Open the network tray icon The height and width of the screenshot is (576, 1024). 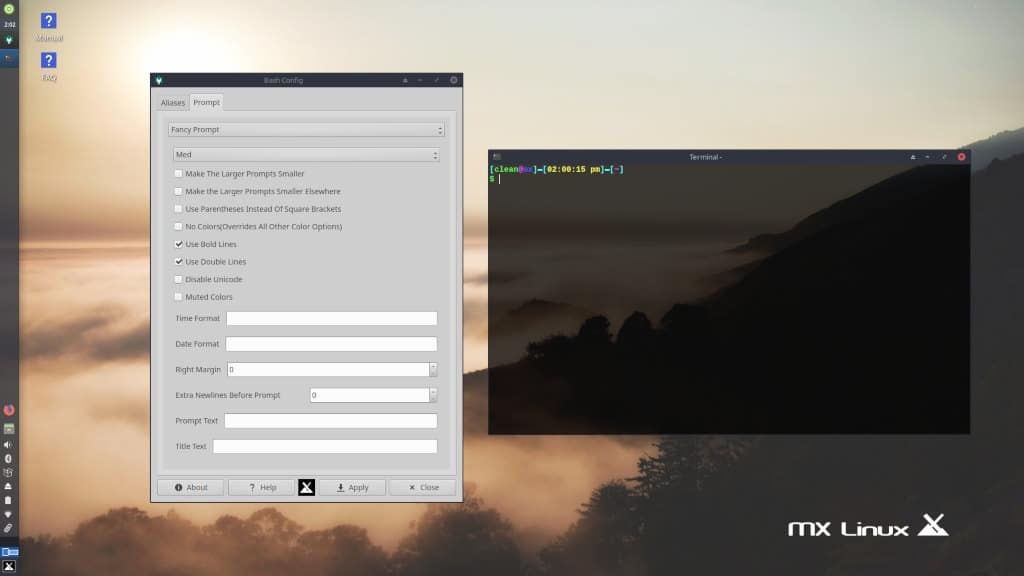8,515
